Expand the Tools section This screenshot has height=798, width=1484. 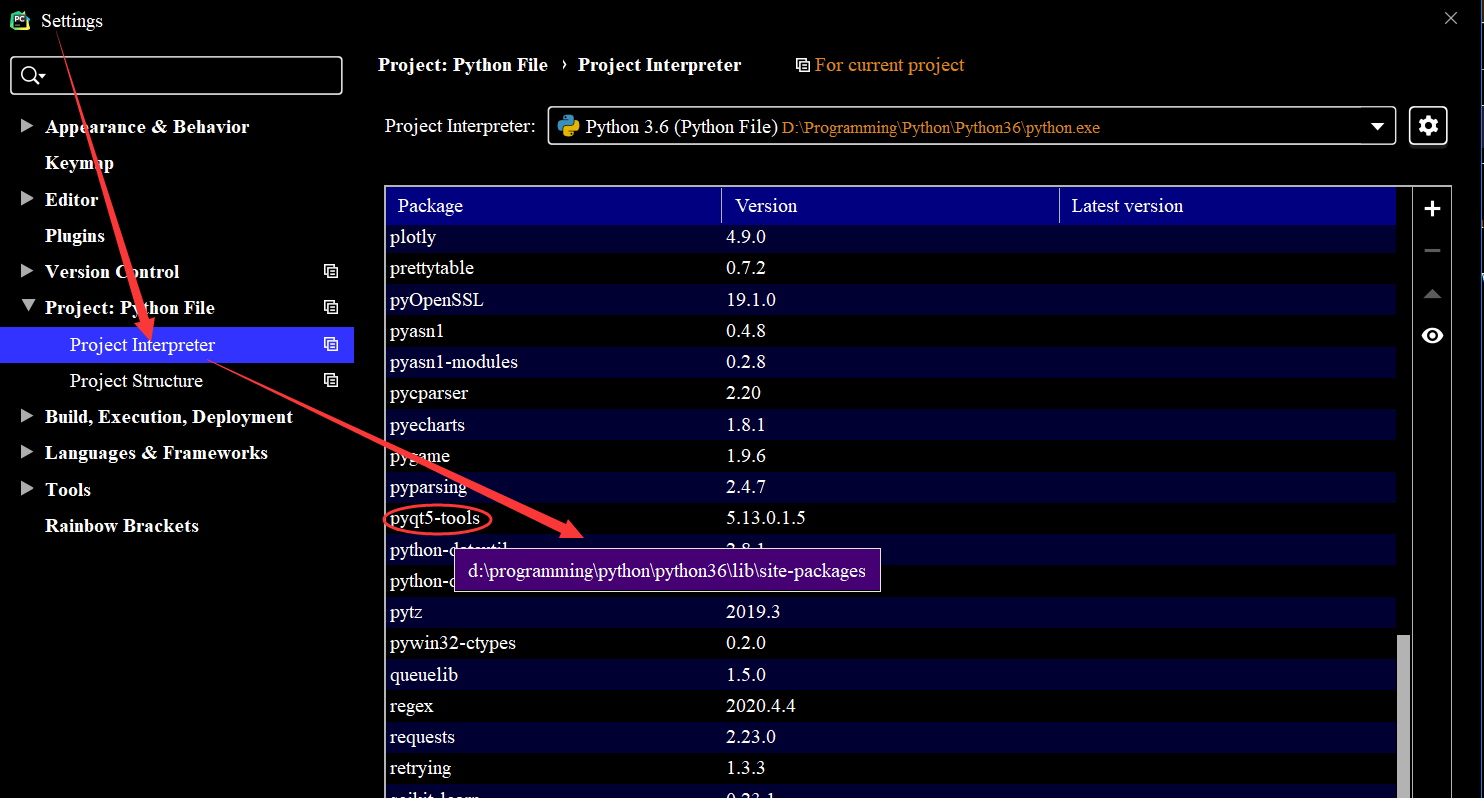27,489
